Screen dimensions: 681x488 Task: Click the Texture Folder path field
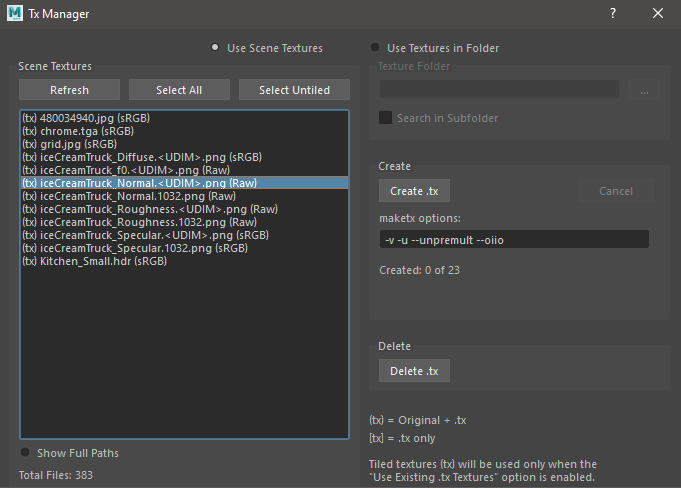click(x=499, y=90)
